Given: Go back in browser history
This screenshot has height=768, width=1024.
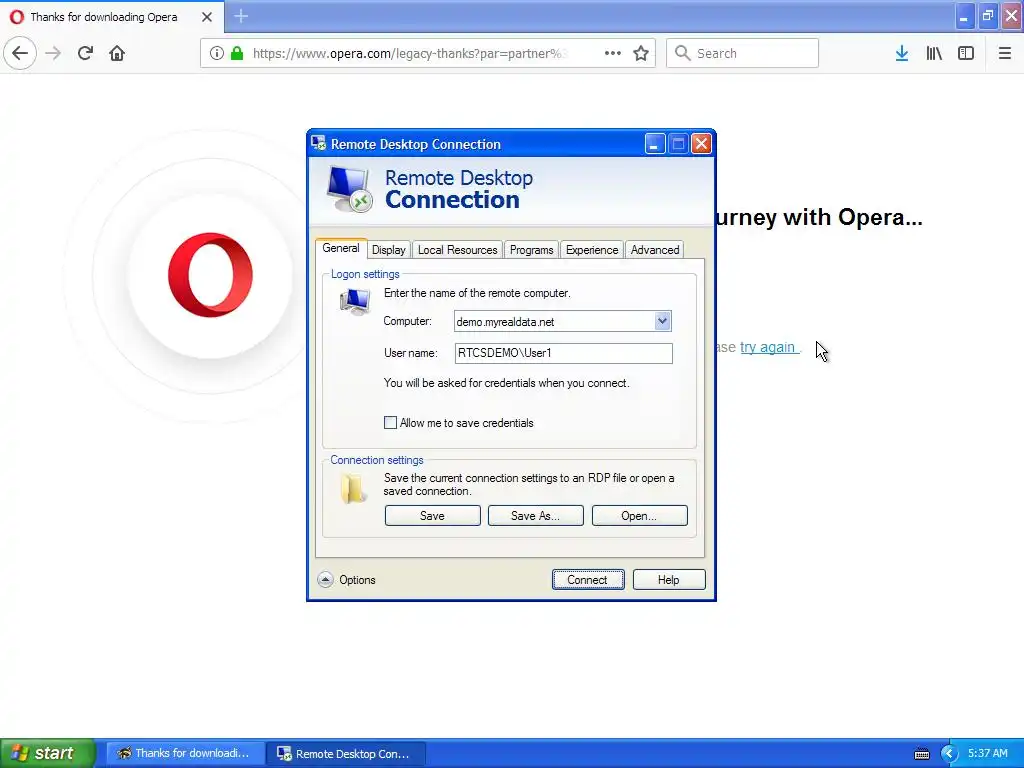Looking at the screenshot, I should coord(20,53).
